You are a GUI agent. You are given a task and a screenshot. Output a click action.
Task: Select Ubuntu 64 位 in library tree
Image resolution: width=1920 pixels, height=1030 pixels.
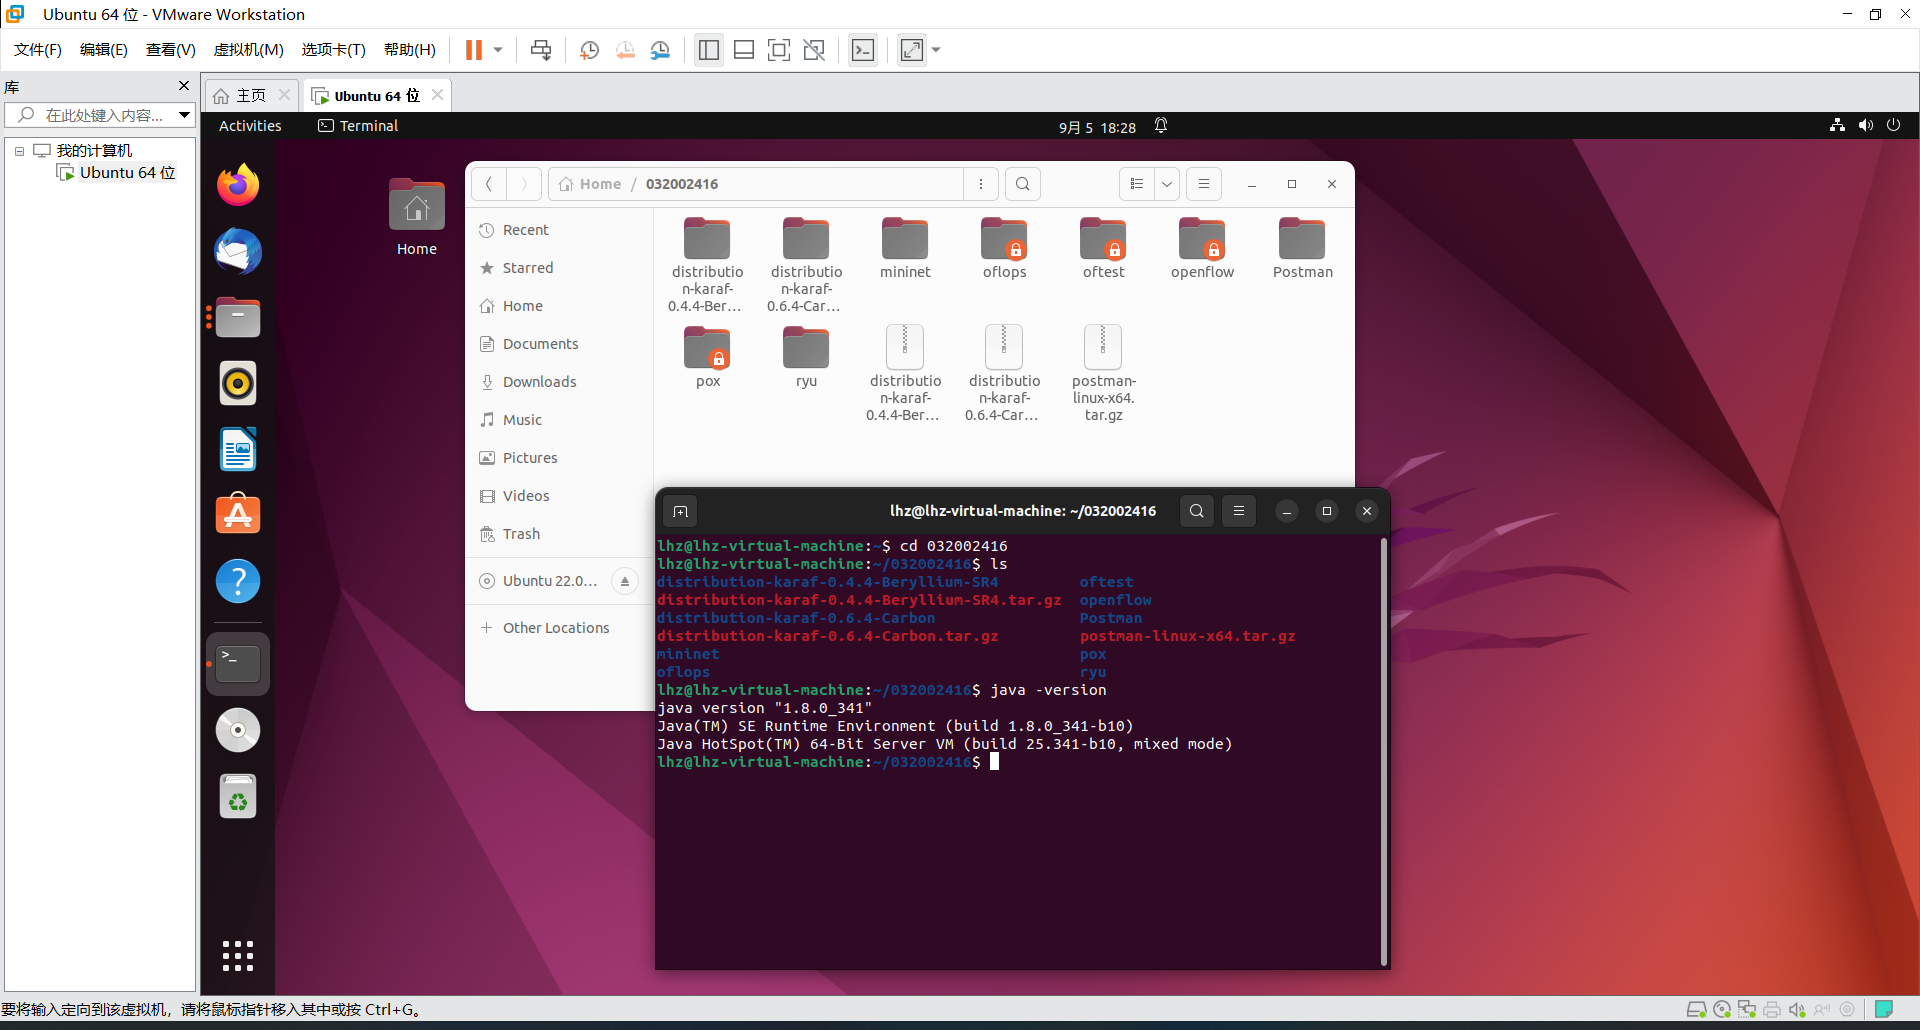click(117, 173)
